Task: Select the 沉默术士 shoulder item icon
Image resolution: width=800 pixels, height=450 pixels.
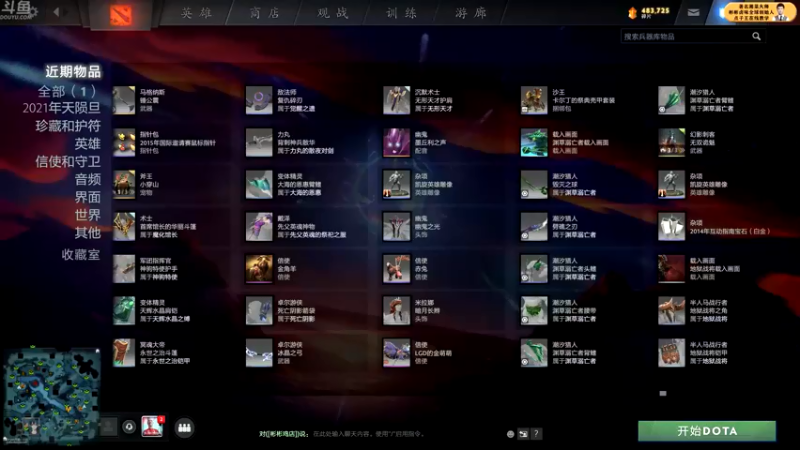Action: click(x=396, y=100)
